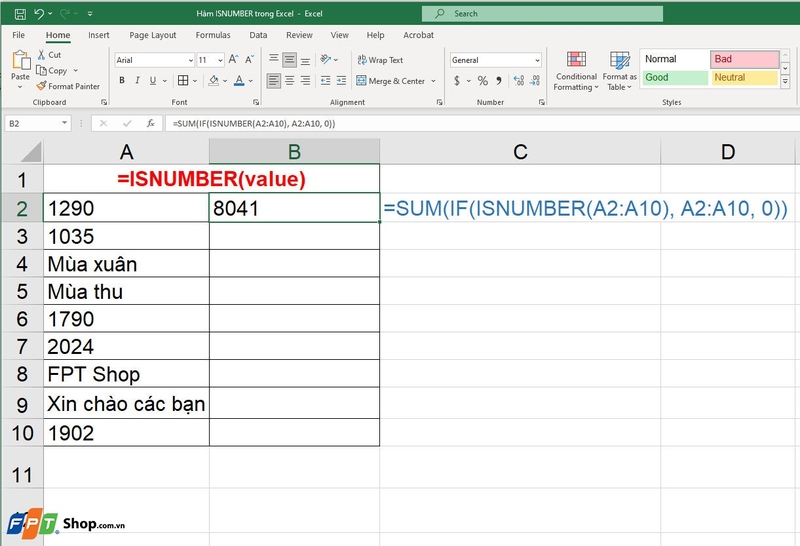Screen dimensions: 800x546
Task: Switch to the Formulas tab
Action: (x=213, y=35)
